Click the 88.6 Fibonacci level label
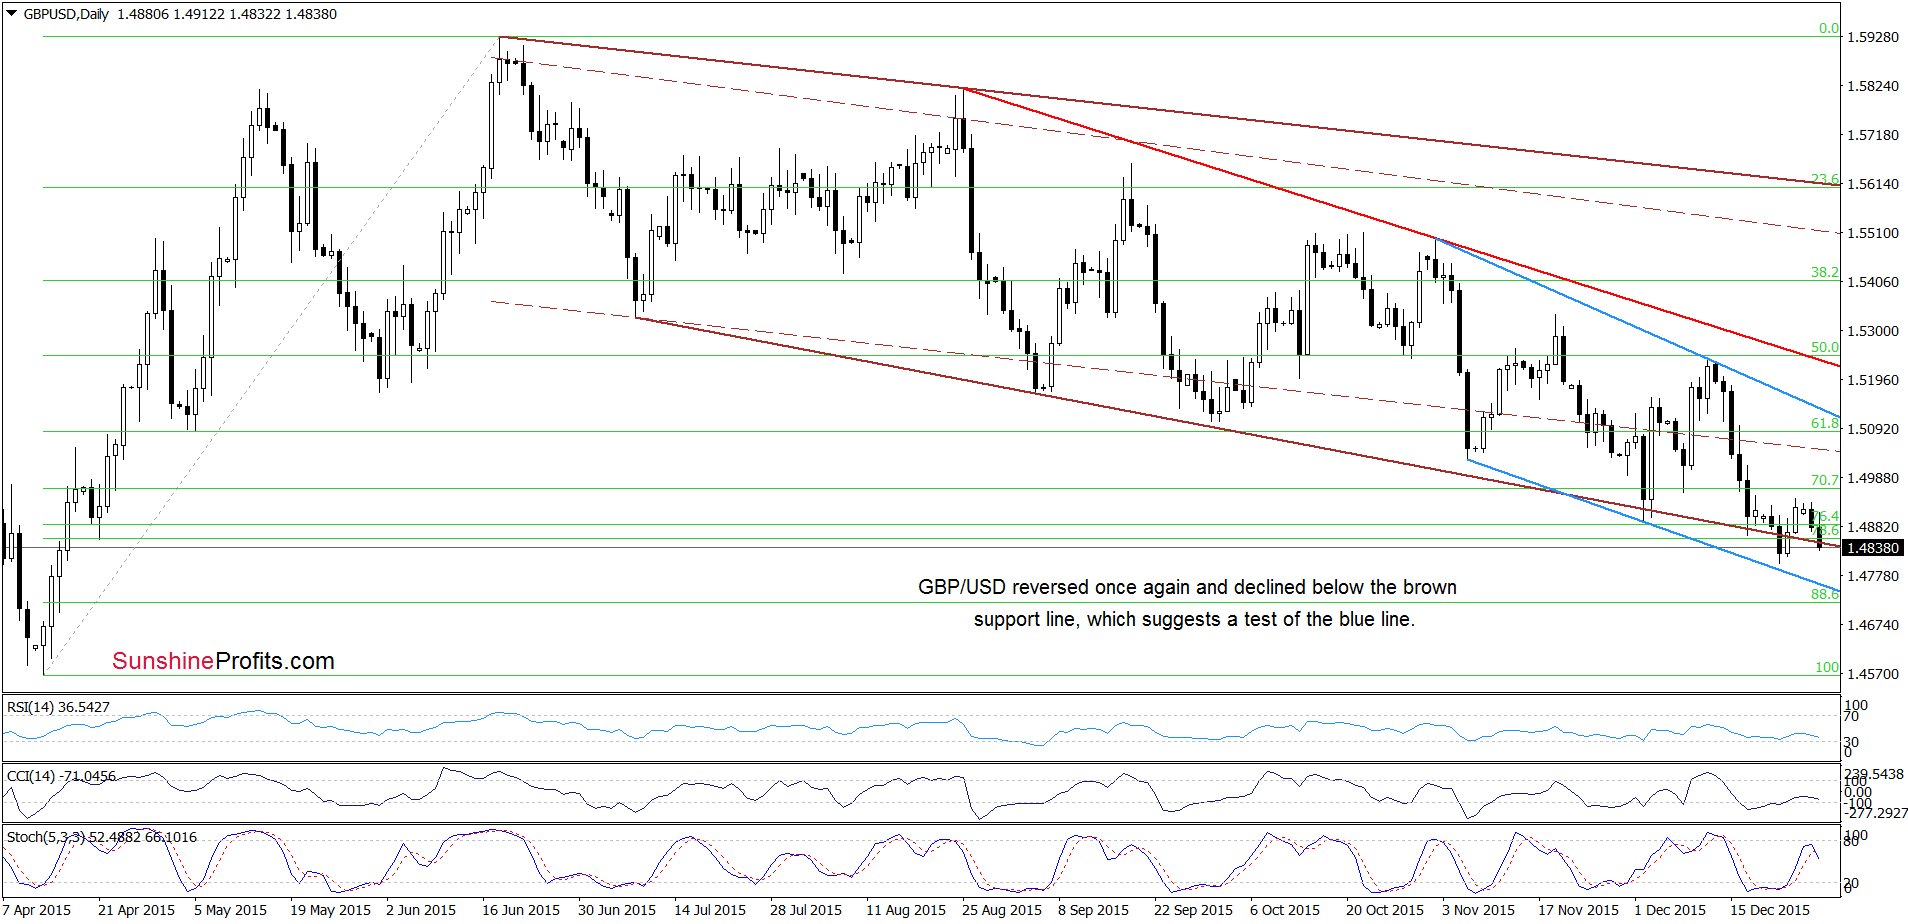The height and width of the screenshot is (924, 1908). [1825, 594]
